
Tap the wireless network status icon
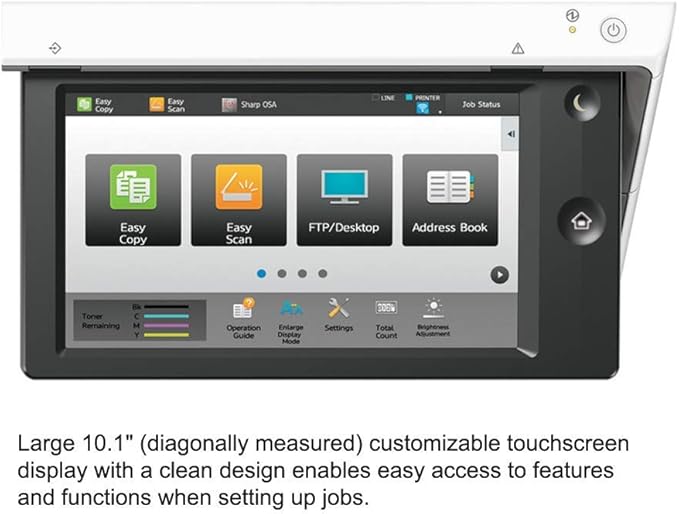click(x=423, y=108)
